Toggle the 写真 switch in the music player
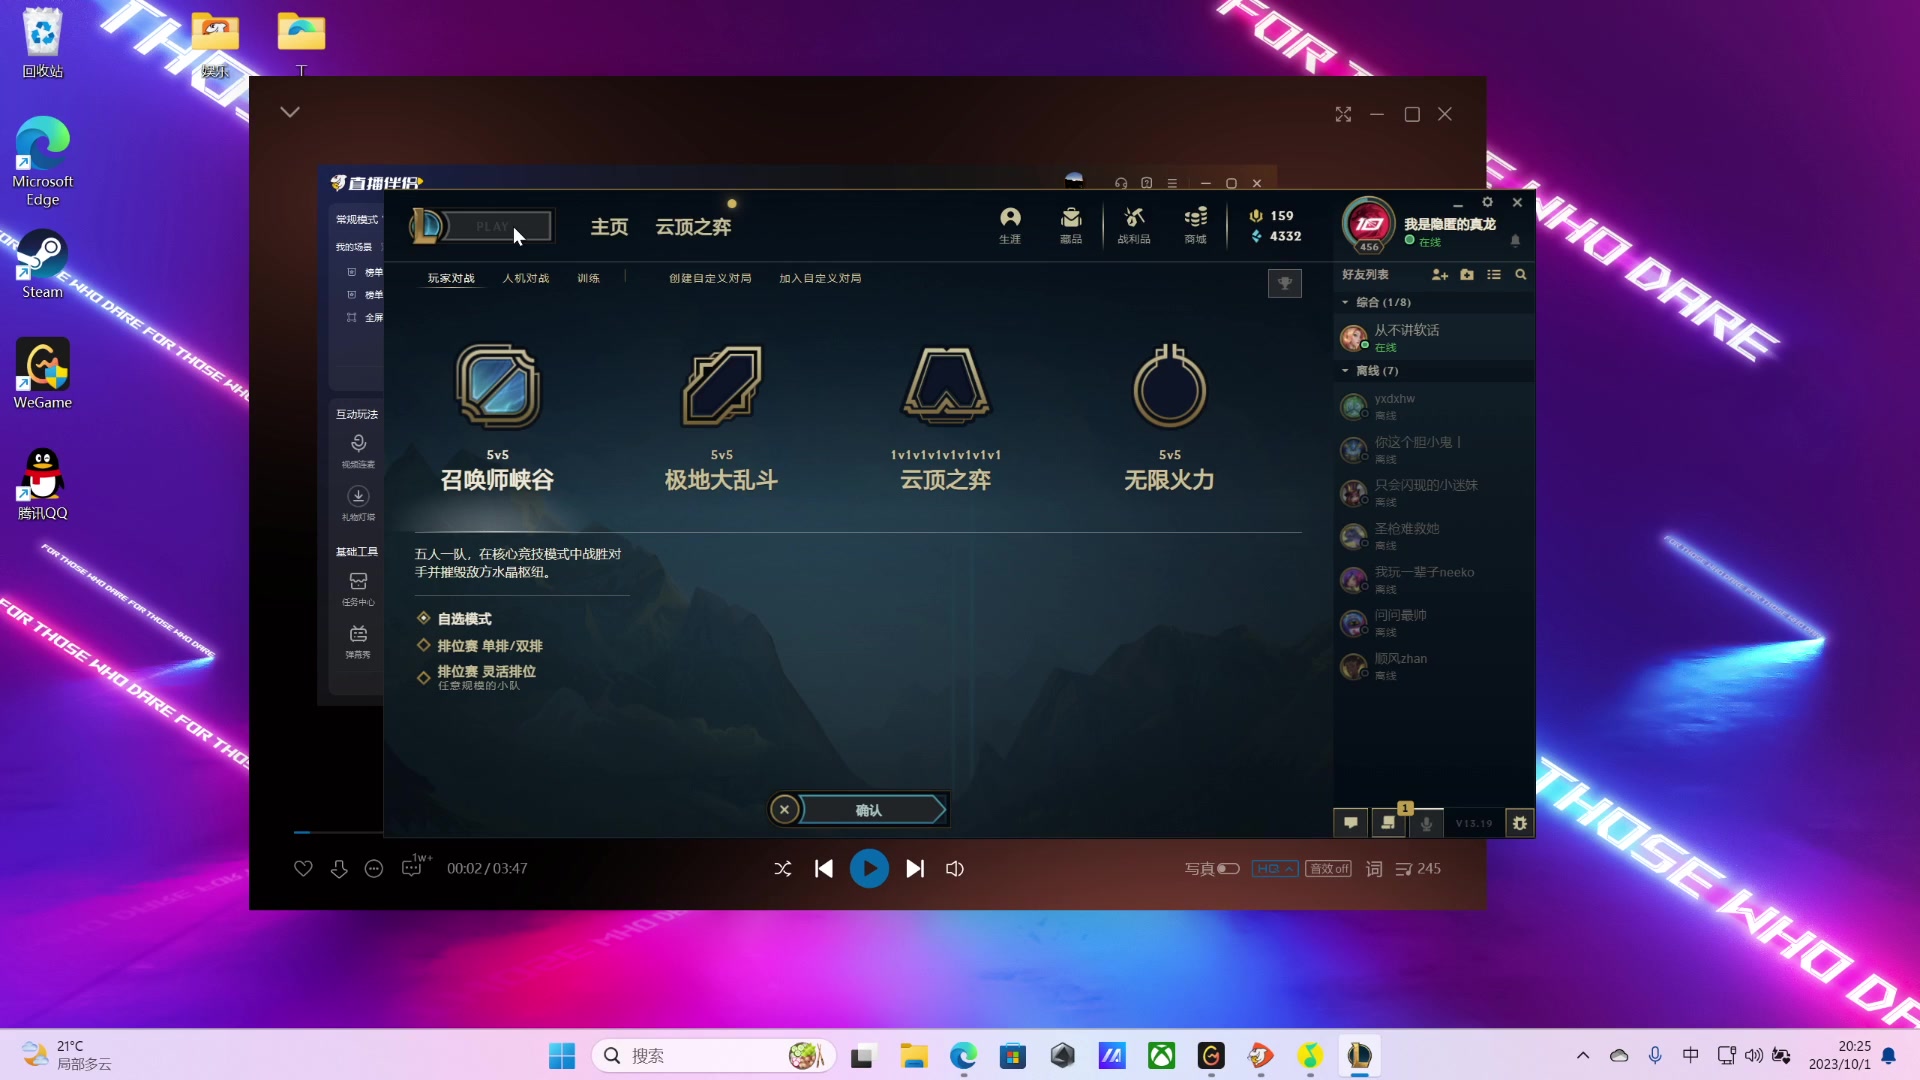The height and width of the screenshot is (1080, 1920). [1229, 868]
